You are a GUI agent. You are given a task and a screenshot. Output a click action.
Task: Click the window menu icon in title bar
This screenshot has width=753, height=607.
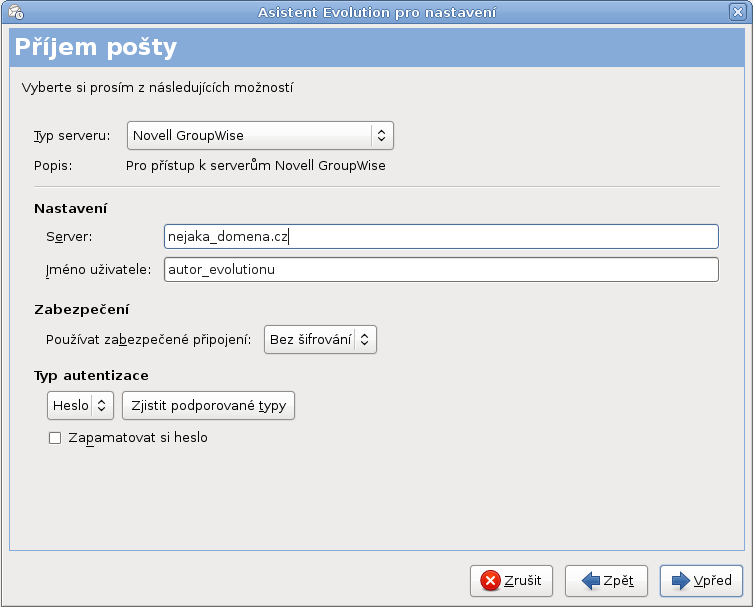coord(16,12)
